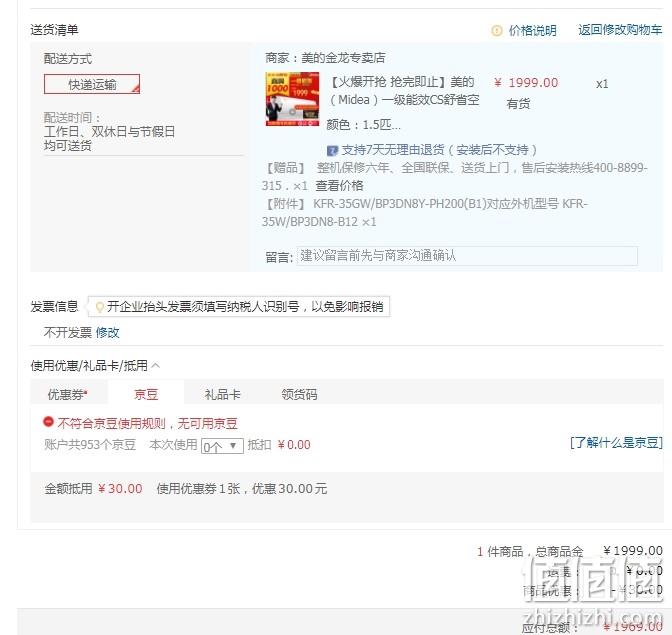Click 金额抵用 ¥30.00 amount text
672x635 pixels.
click(x=93, y=488)
